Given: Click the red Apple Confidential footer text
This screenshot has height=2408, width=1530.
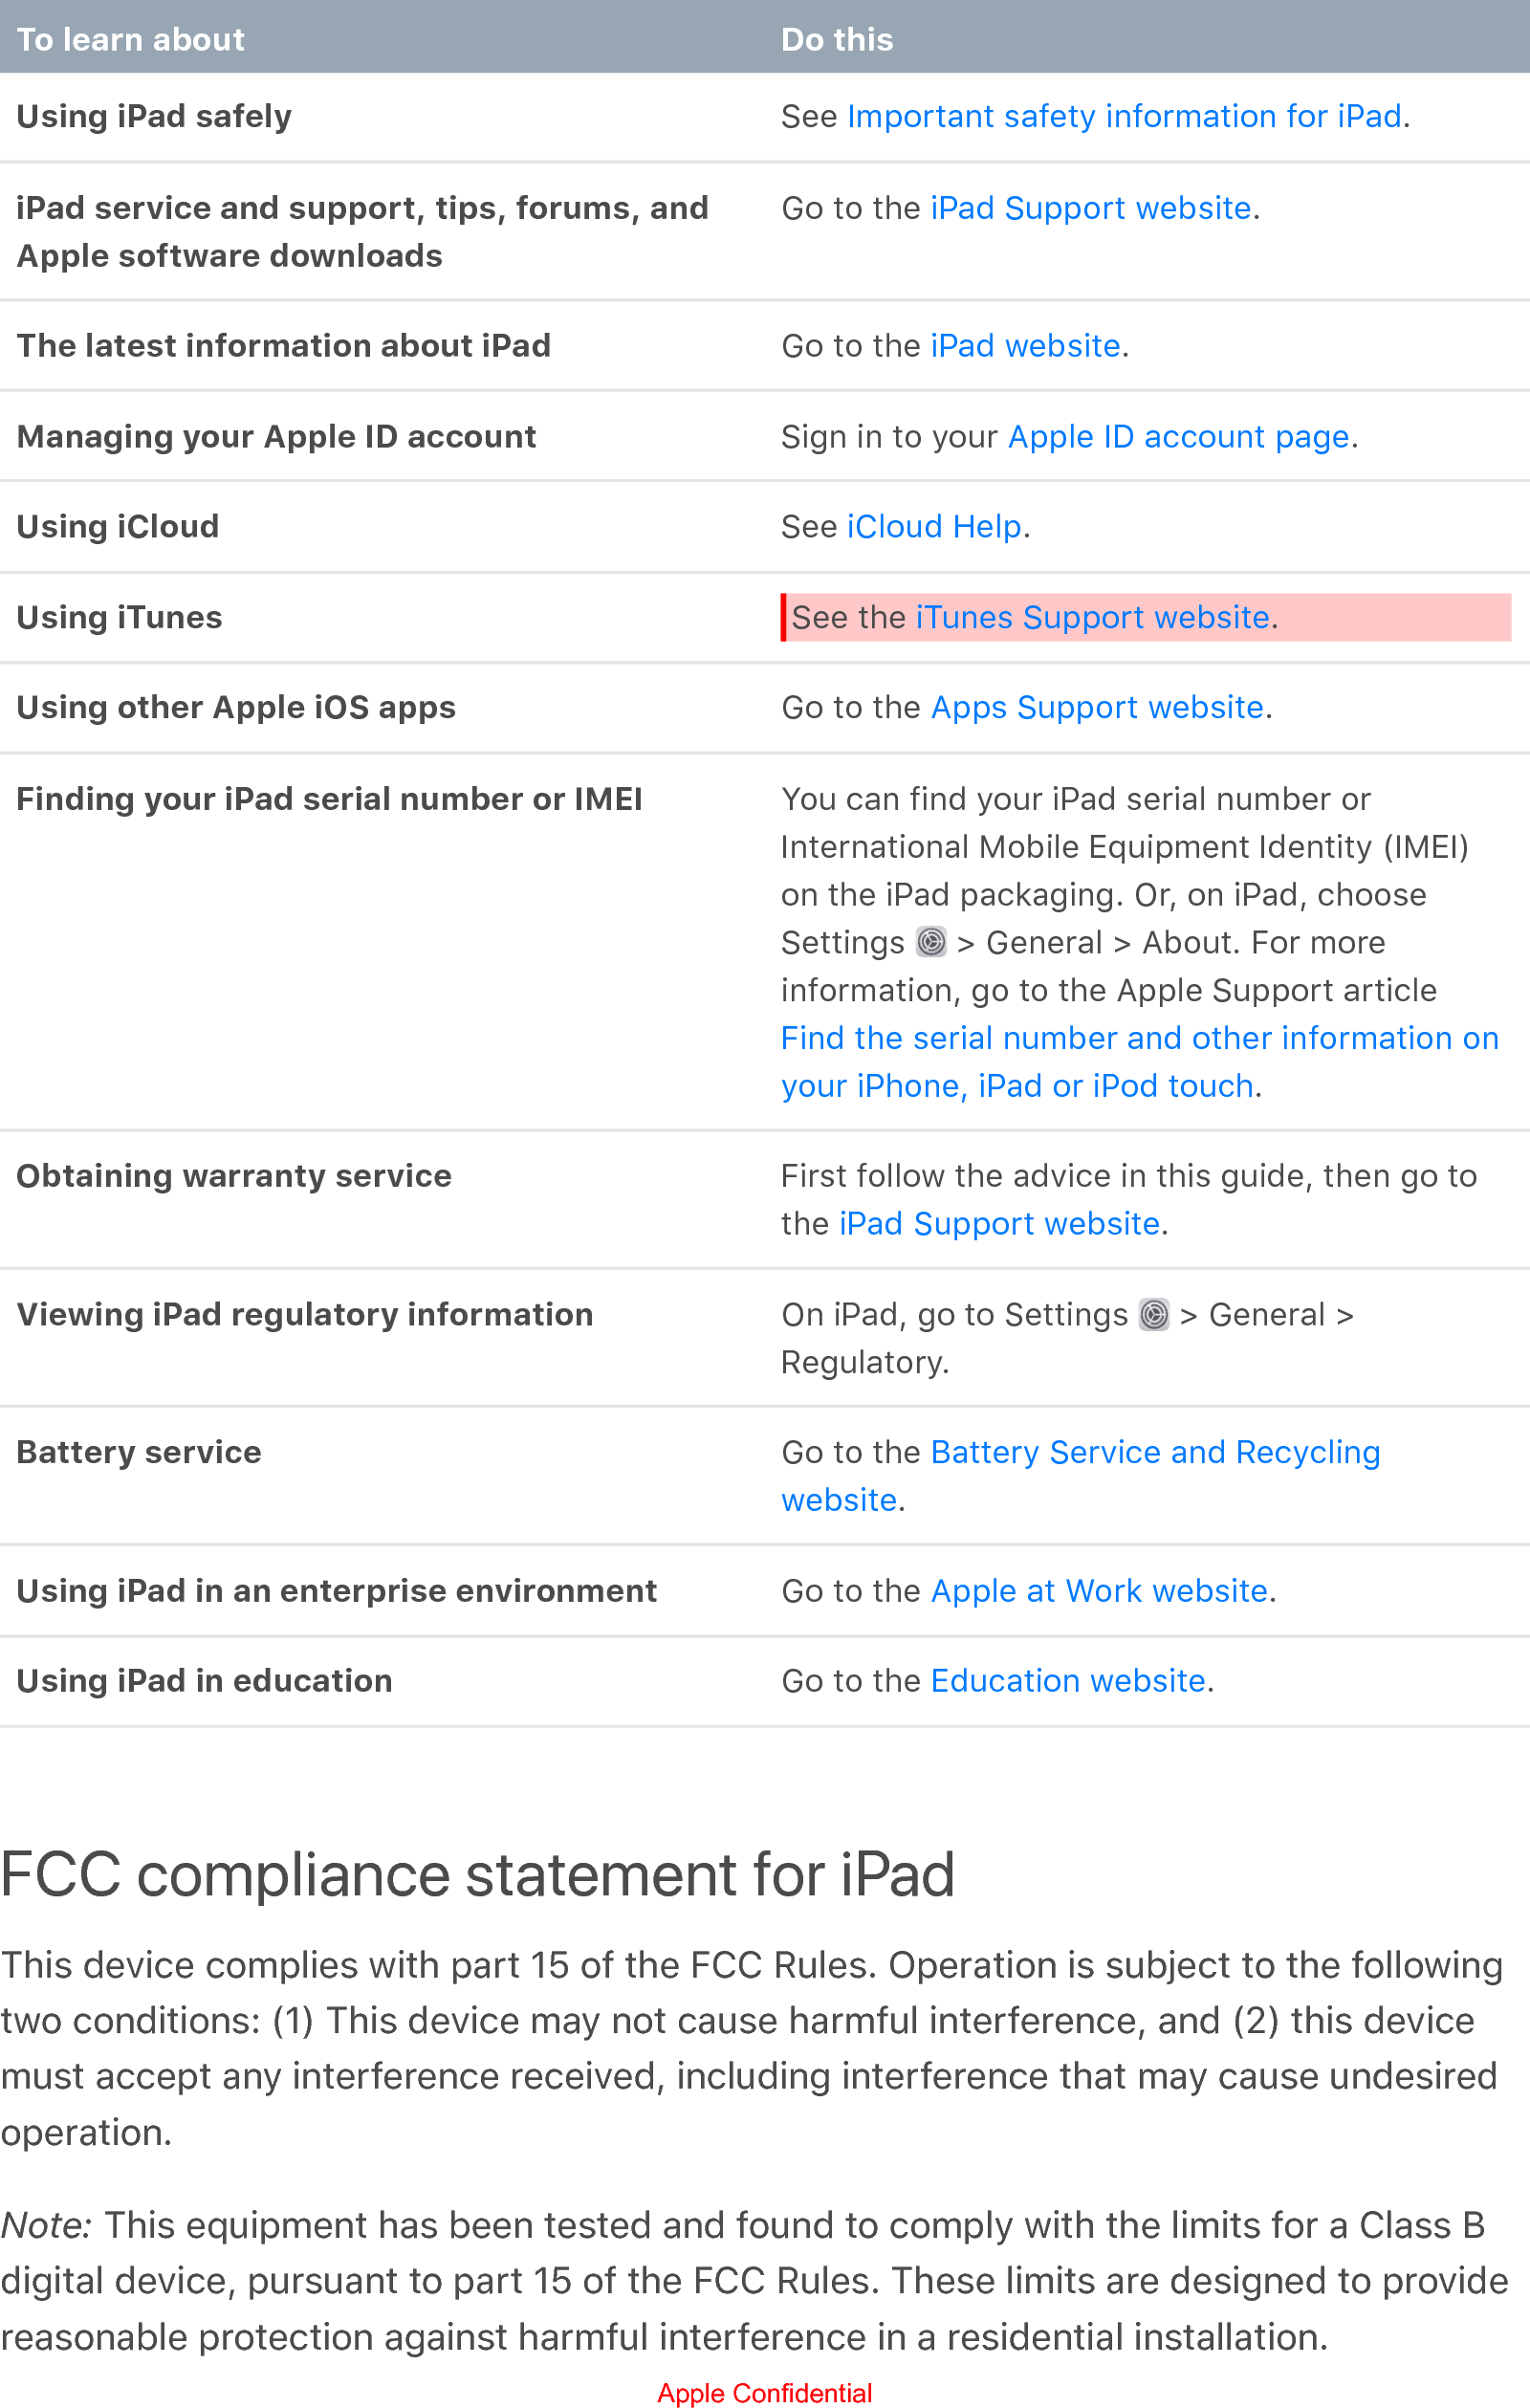Looking at the screenshot, I should (x=764, y=2393).
